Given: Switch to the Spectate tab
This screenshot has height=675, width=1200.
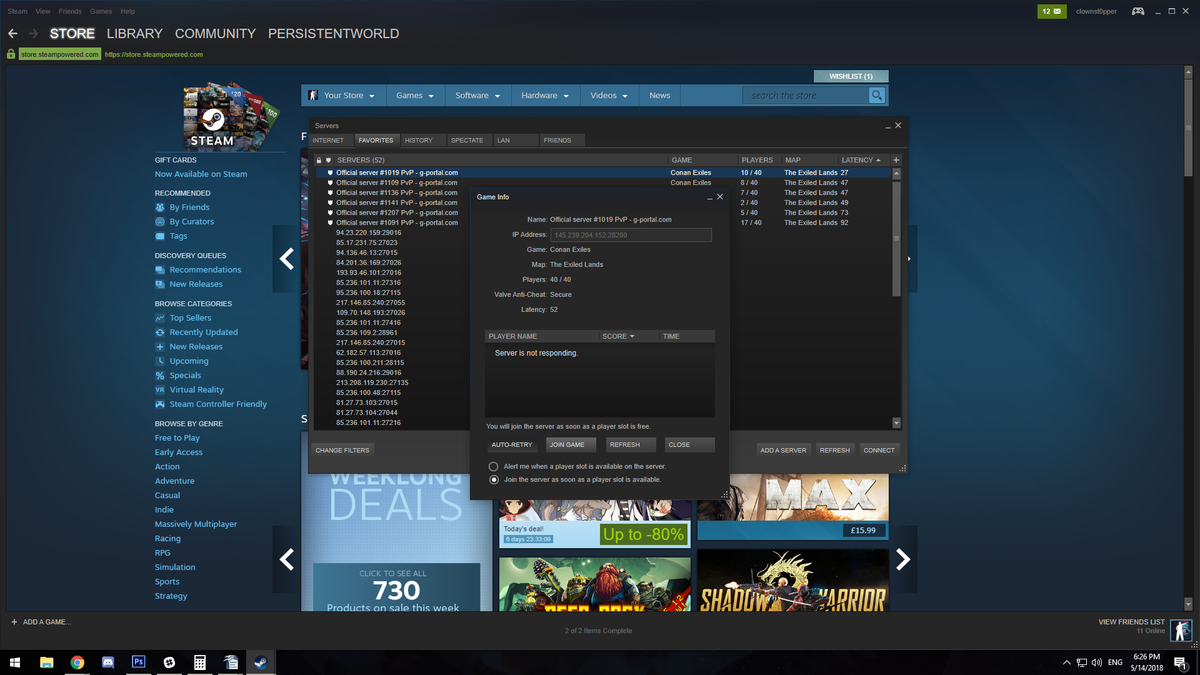Looking at the screenshot, I should click(x=467, y=140).
